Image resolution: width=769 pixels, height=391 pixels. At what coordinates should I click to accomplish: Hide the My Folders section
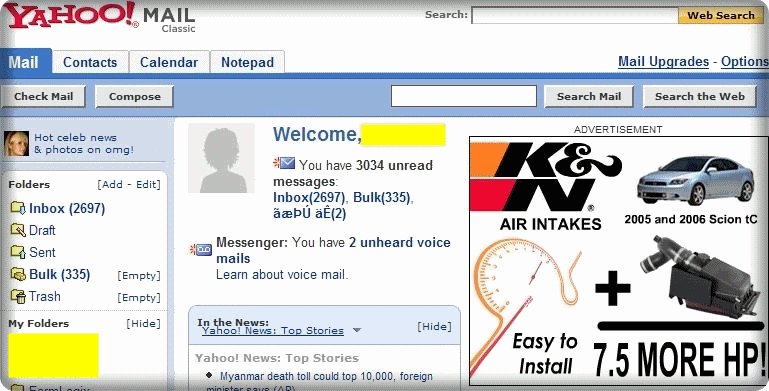point(143,324)
